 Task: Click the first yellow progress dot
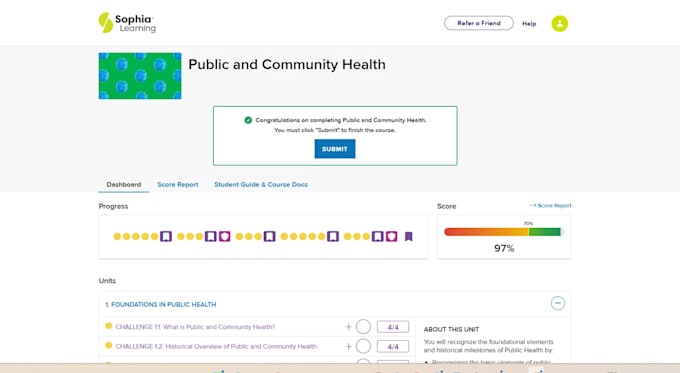[x=117, y=236]
